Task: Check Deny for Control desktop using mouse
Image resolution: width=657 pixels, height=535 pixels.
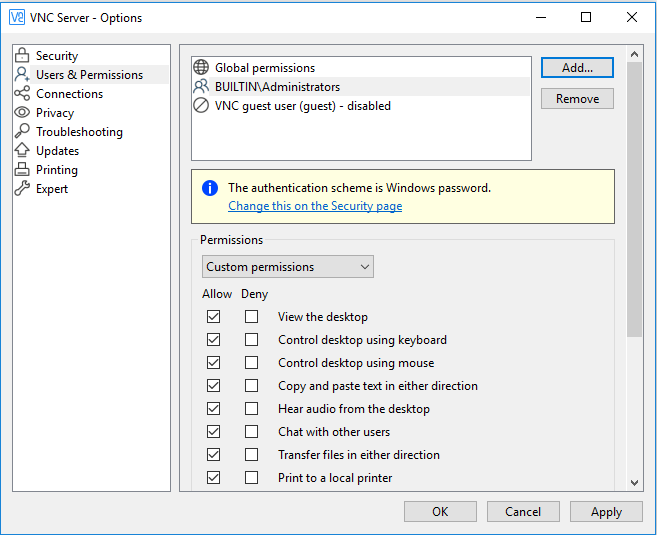Action: click(x=251, y=362)
